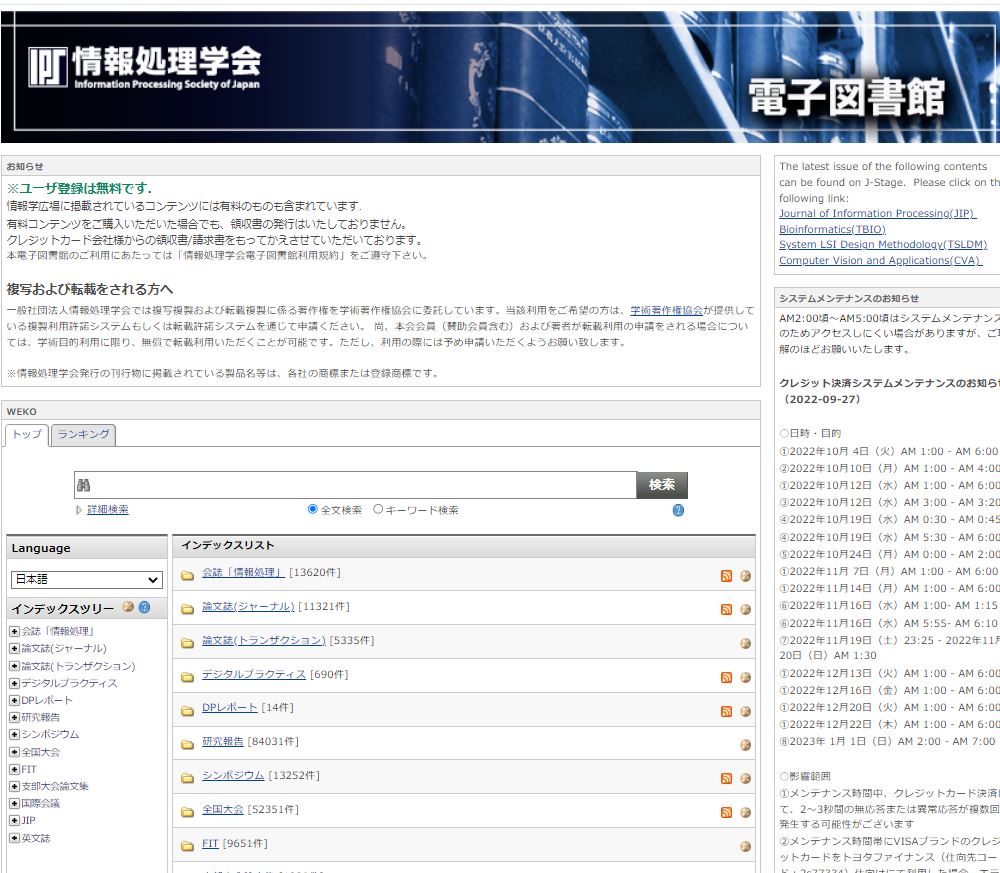Expand DPレポート tree node
1000x873 pixels.
tap(14, 700)
